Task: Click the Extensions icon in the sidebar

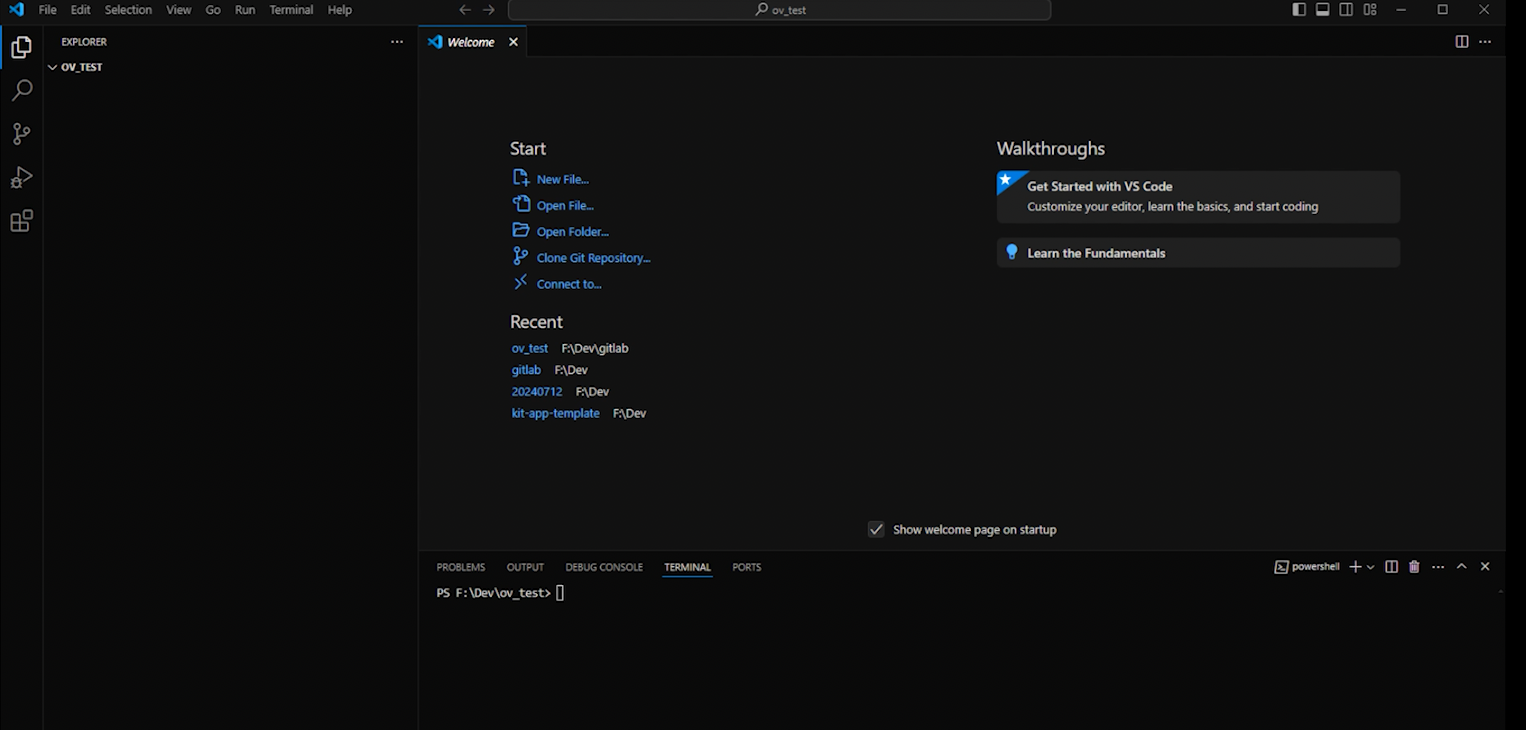Action: click(x=21, y=221)
